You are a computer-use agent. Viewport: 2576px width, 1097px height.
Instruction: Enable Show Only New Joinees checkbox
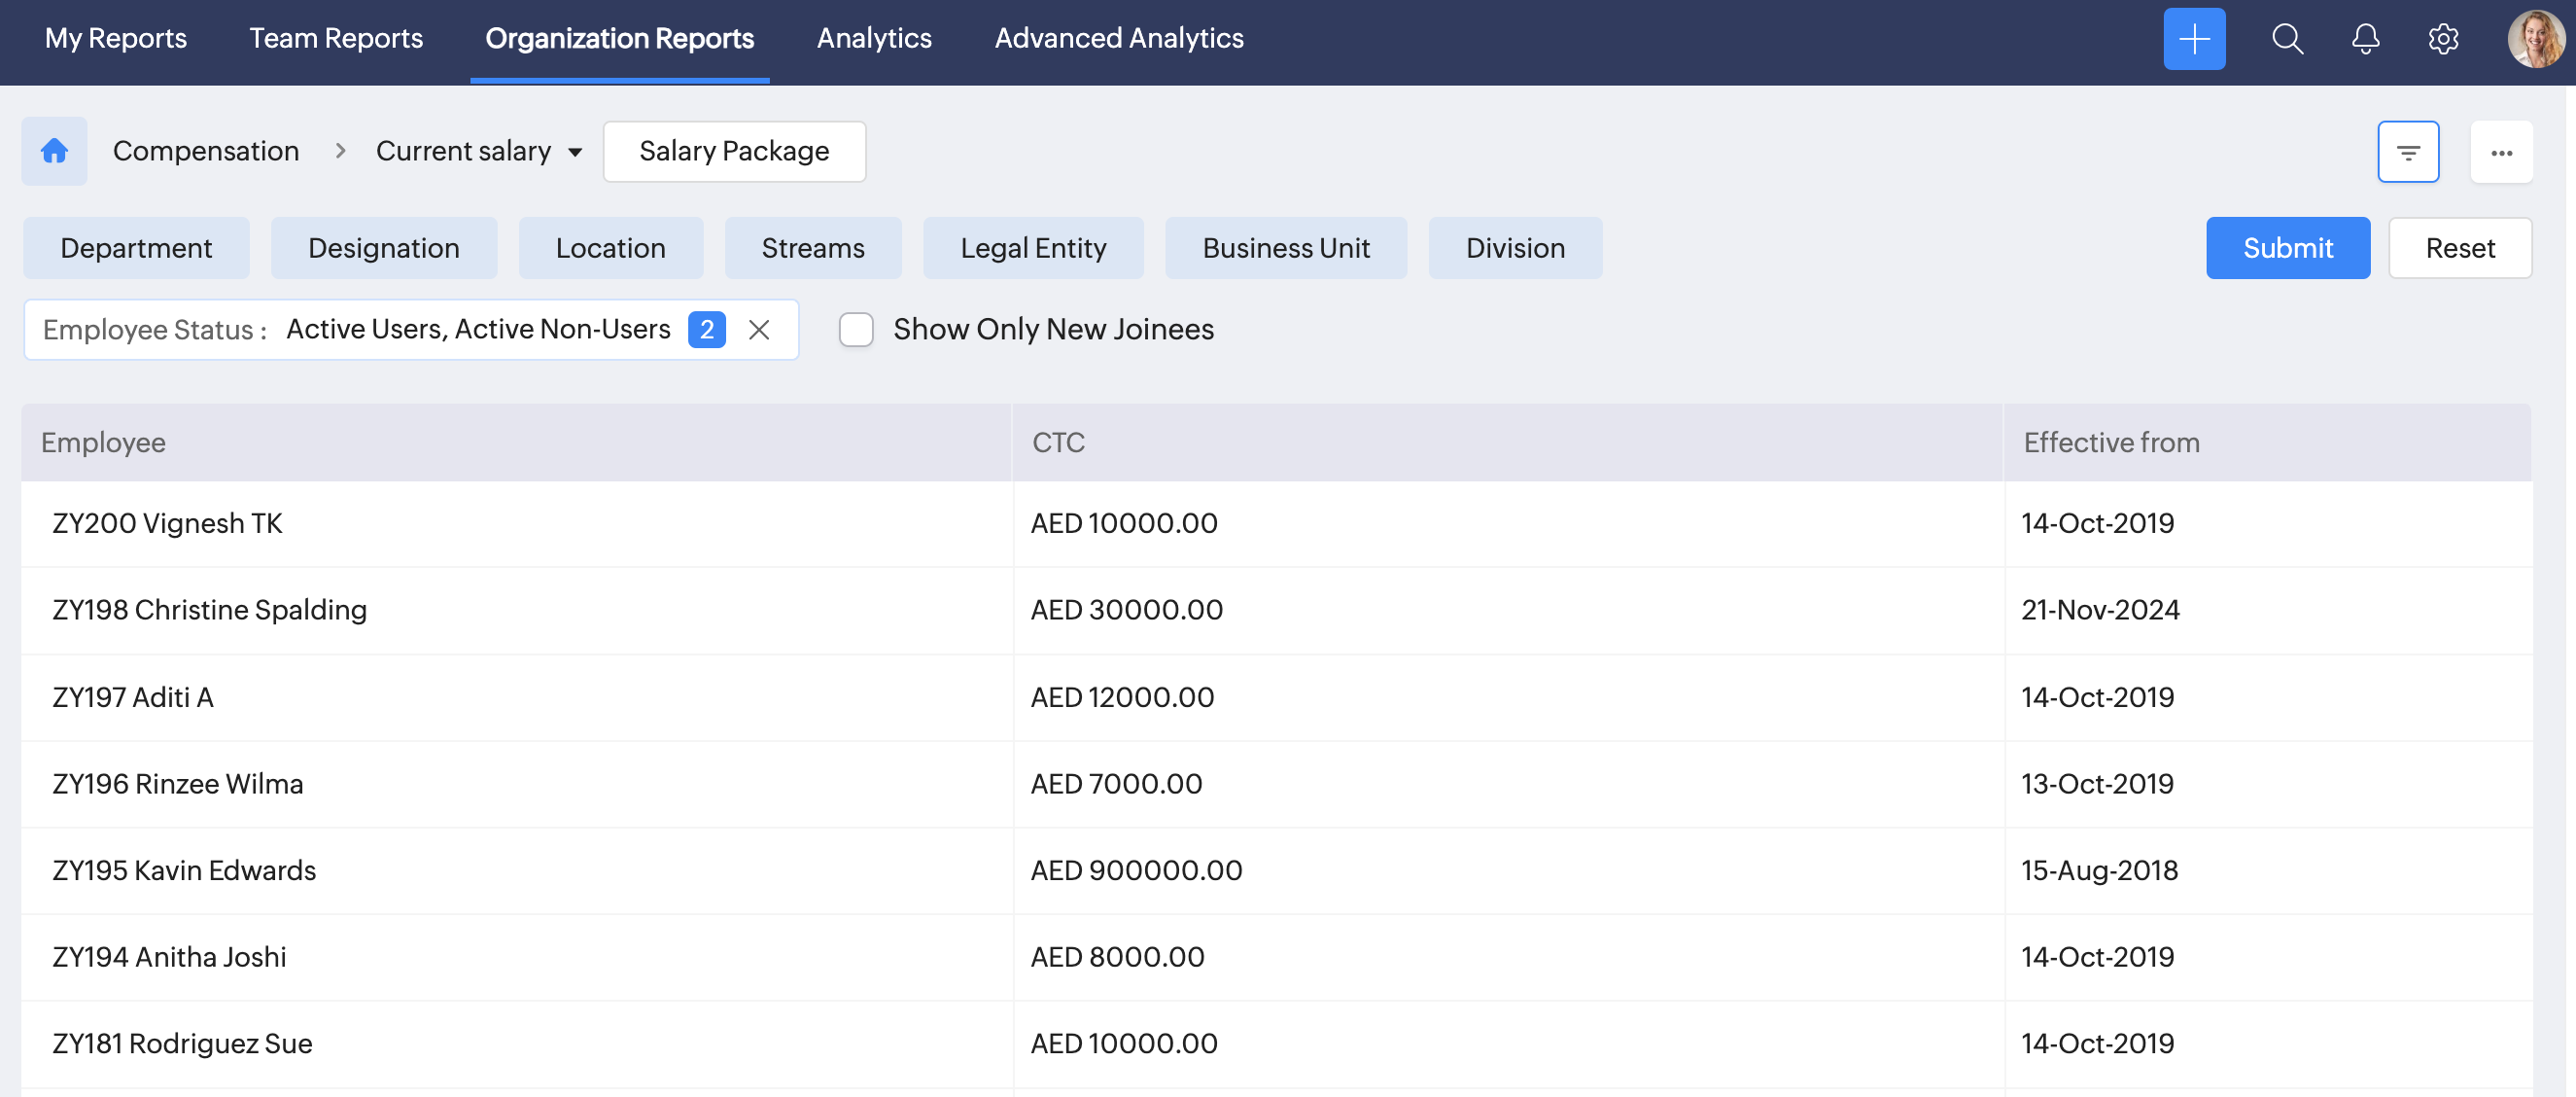856,330
